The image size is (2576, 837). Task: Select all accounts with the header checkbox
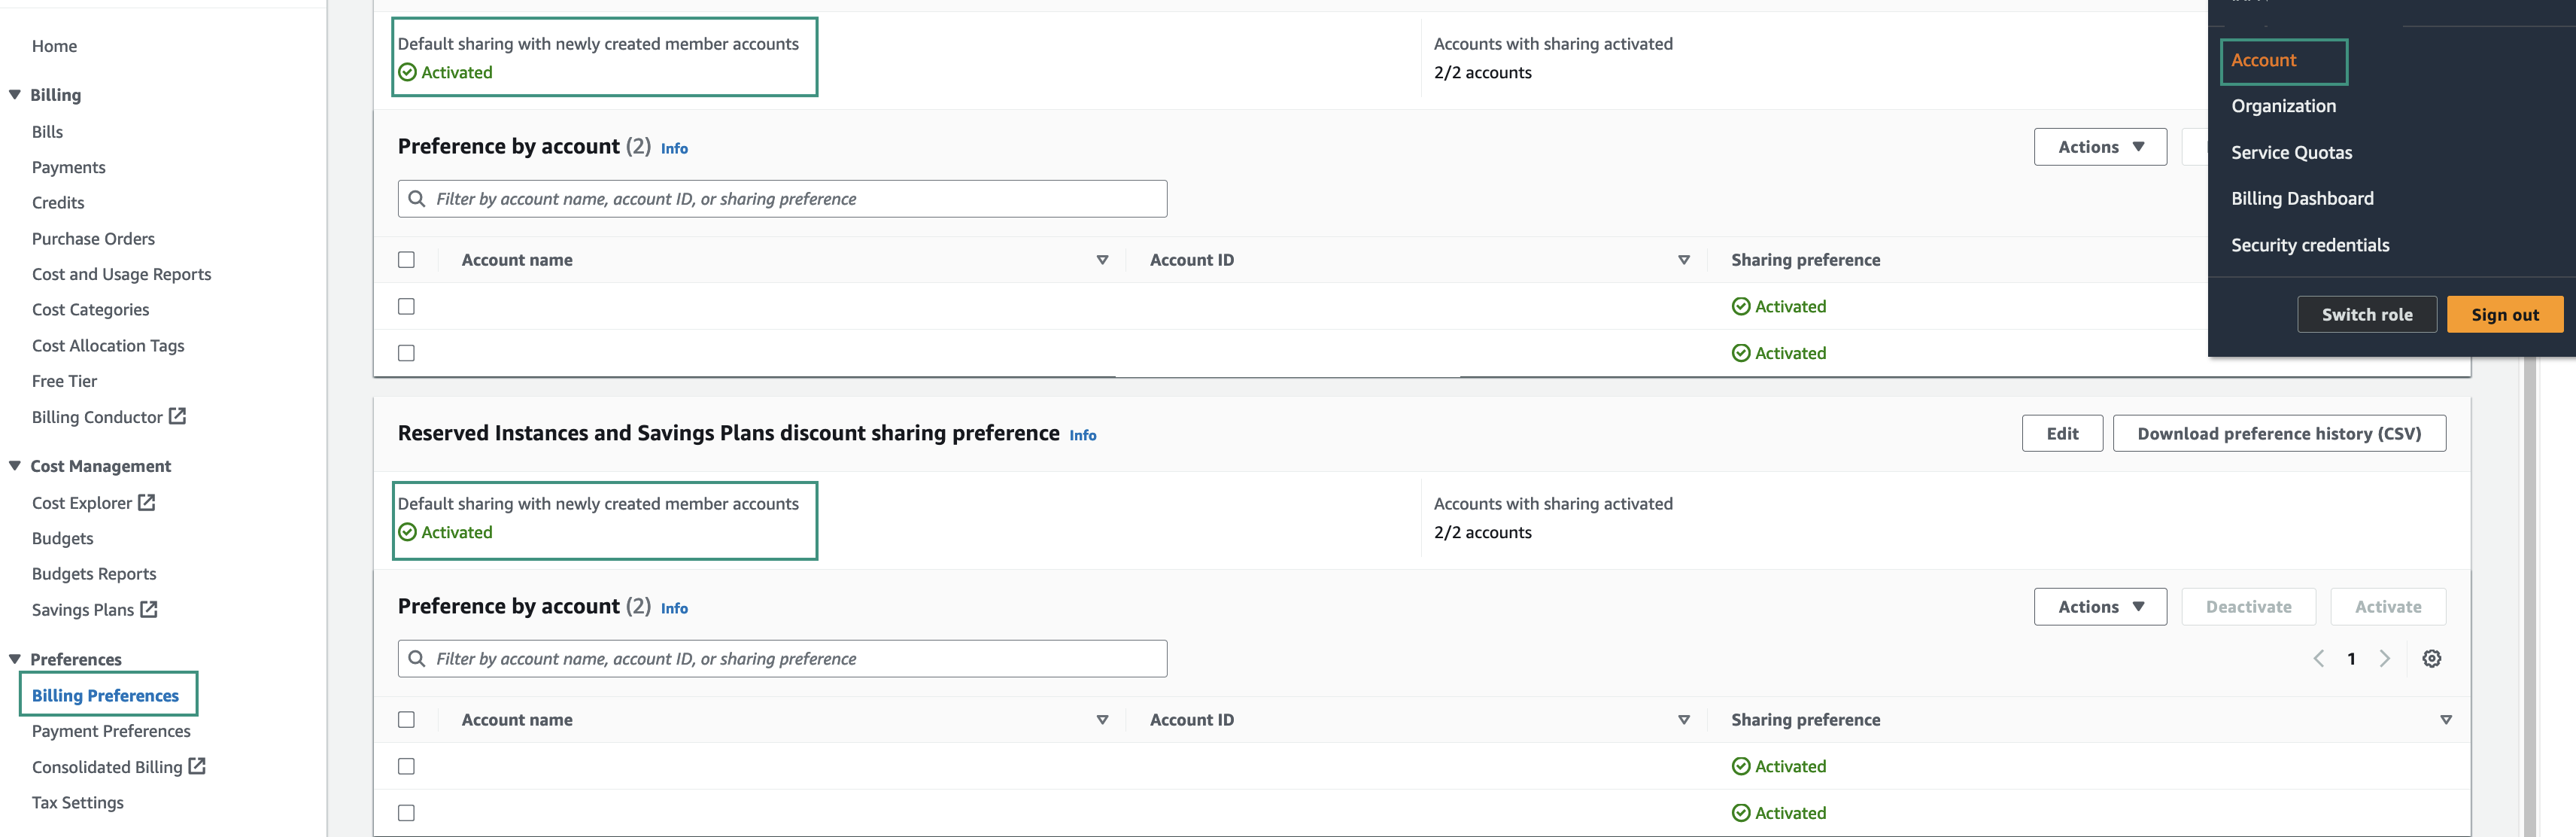(406, 719)
